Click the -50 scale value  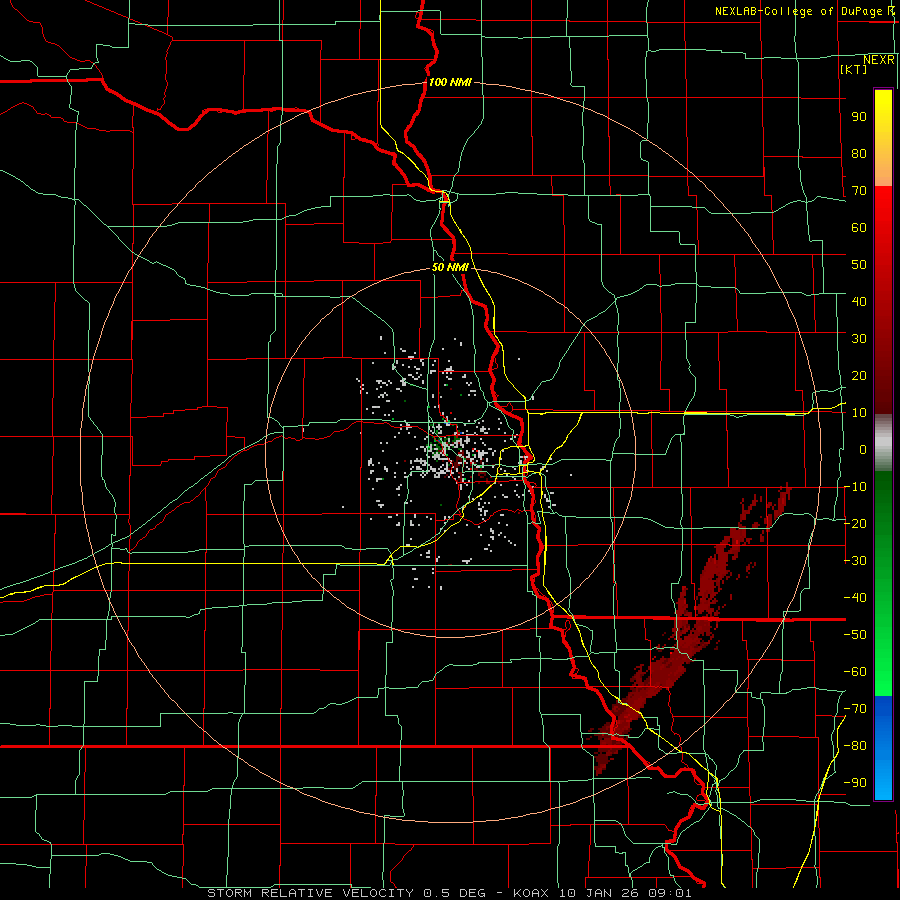(x=855, y=635)
